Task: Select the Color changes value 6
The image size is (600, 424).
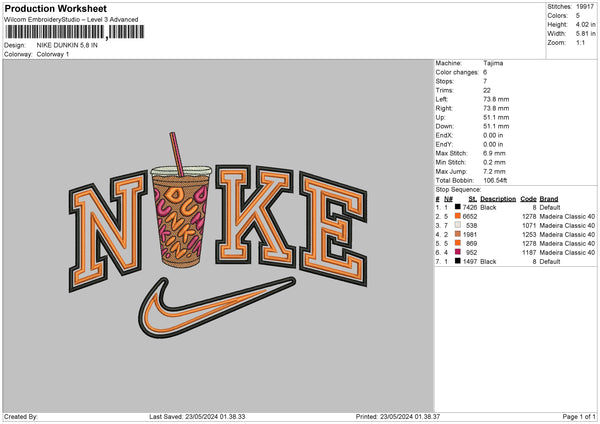Action: (x=485, y=72)
